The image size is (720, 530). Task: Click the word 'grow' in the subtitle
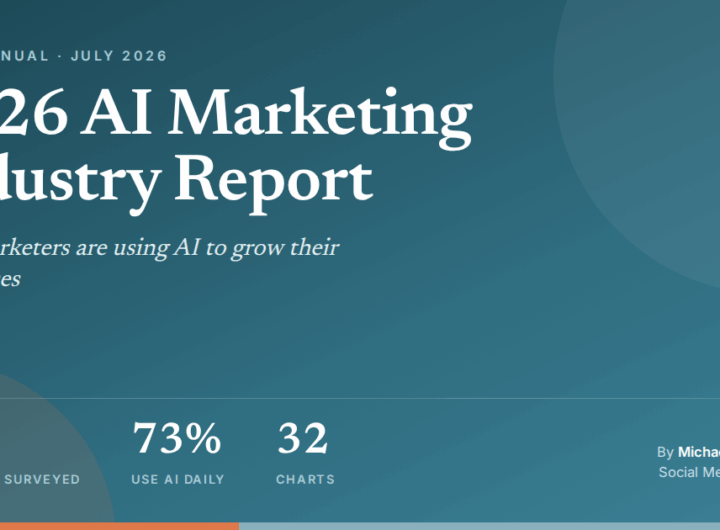click(258, 248)
